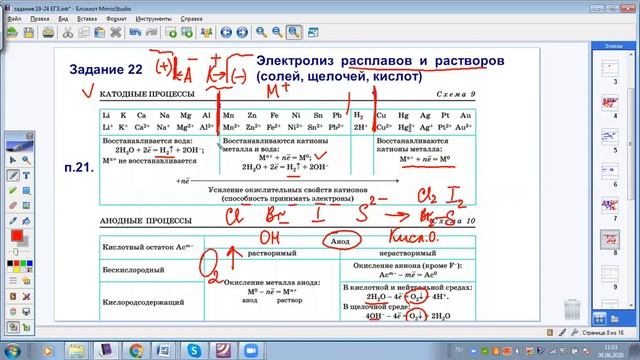This screenshot has width=640, height=360.
Task: Click the thumbnail panel scrollbar
Action: point(631,143)
